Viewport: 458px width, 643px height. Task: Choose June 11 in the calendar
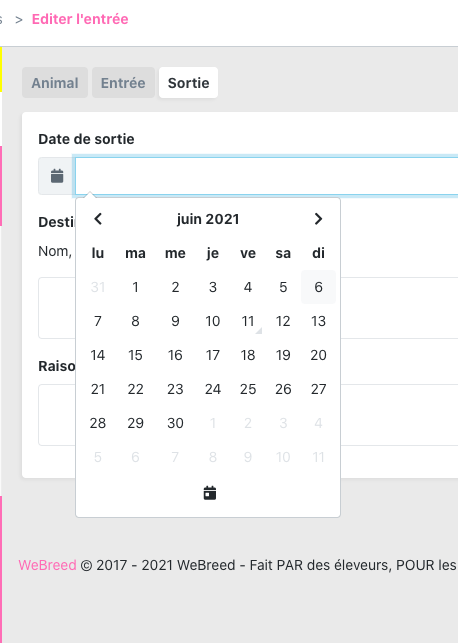(x=248, y=321)
